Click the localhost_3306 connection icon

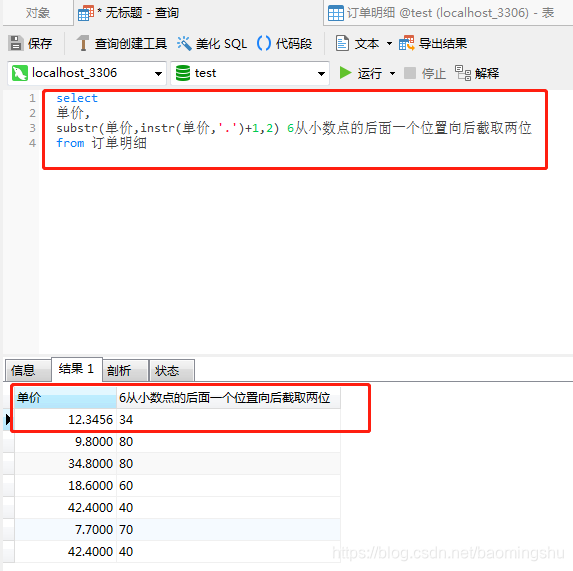tap(20, 73)
